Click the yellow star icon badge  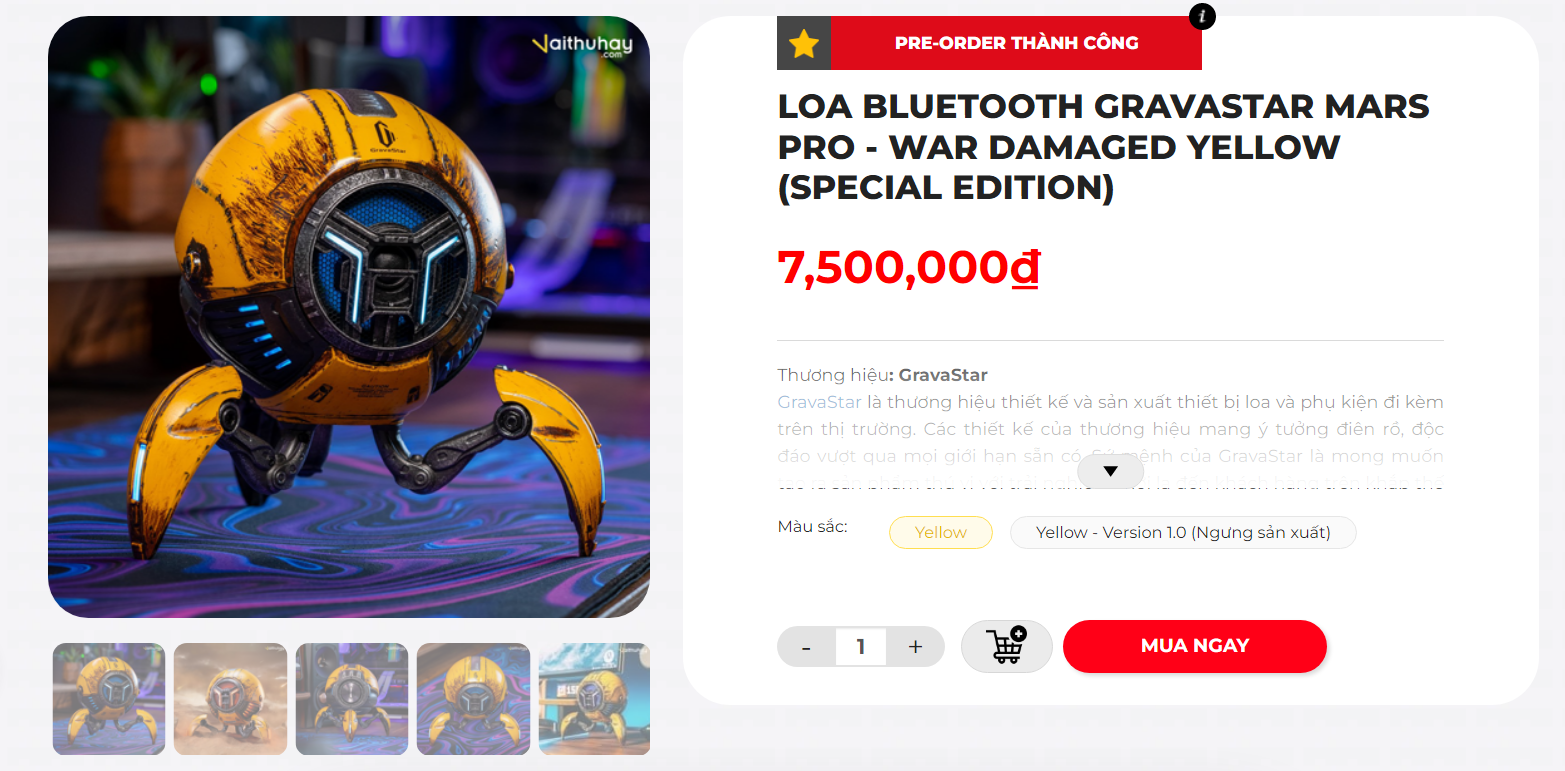(x=804, y=43)
